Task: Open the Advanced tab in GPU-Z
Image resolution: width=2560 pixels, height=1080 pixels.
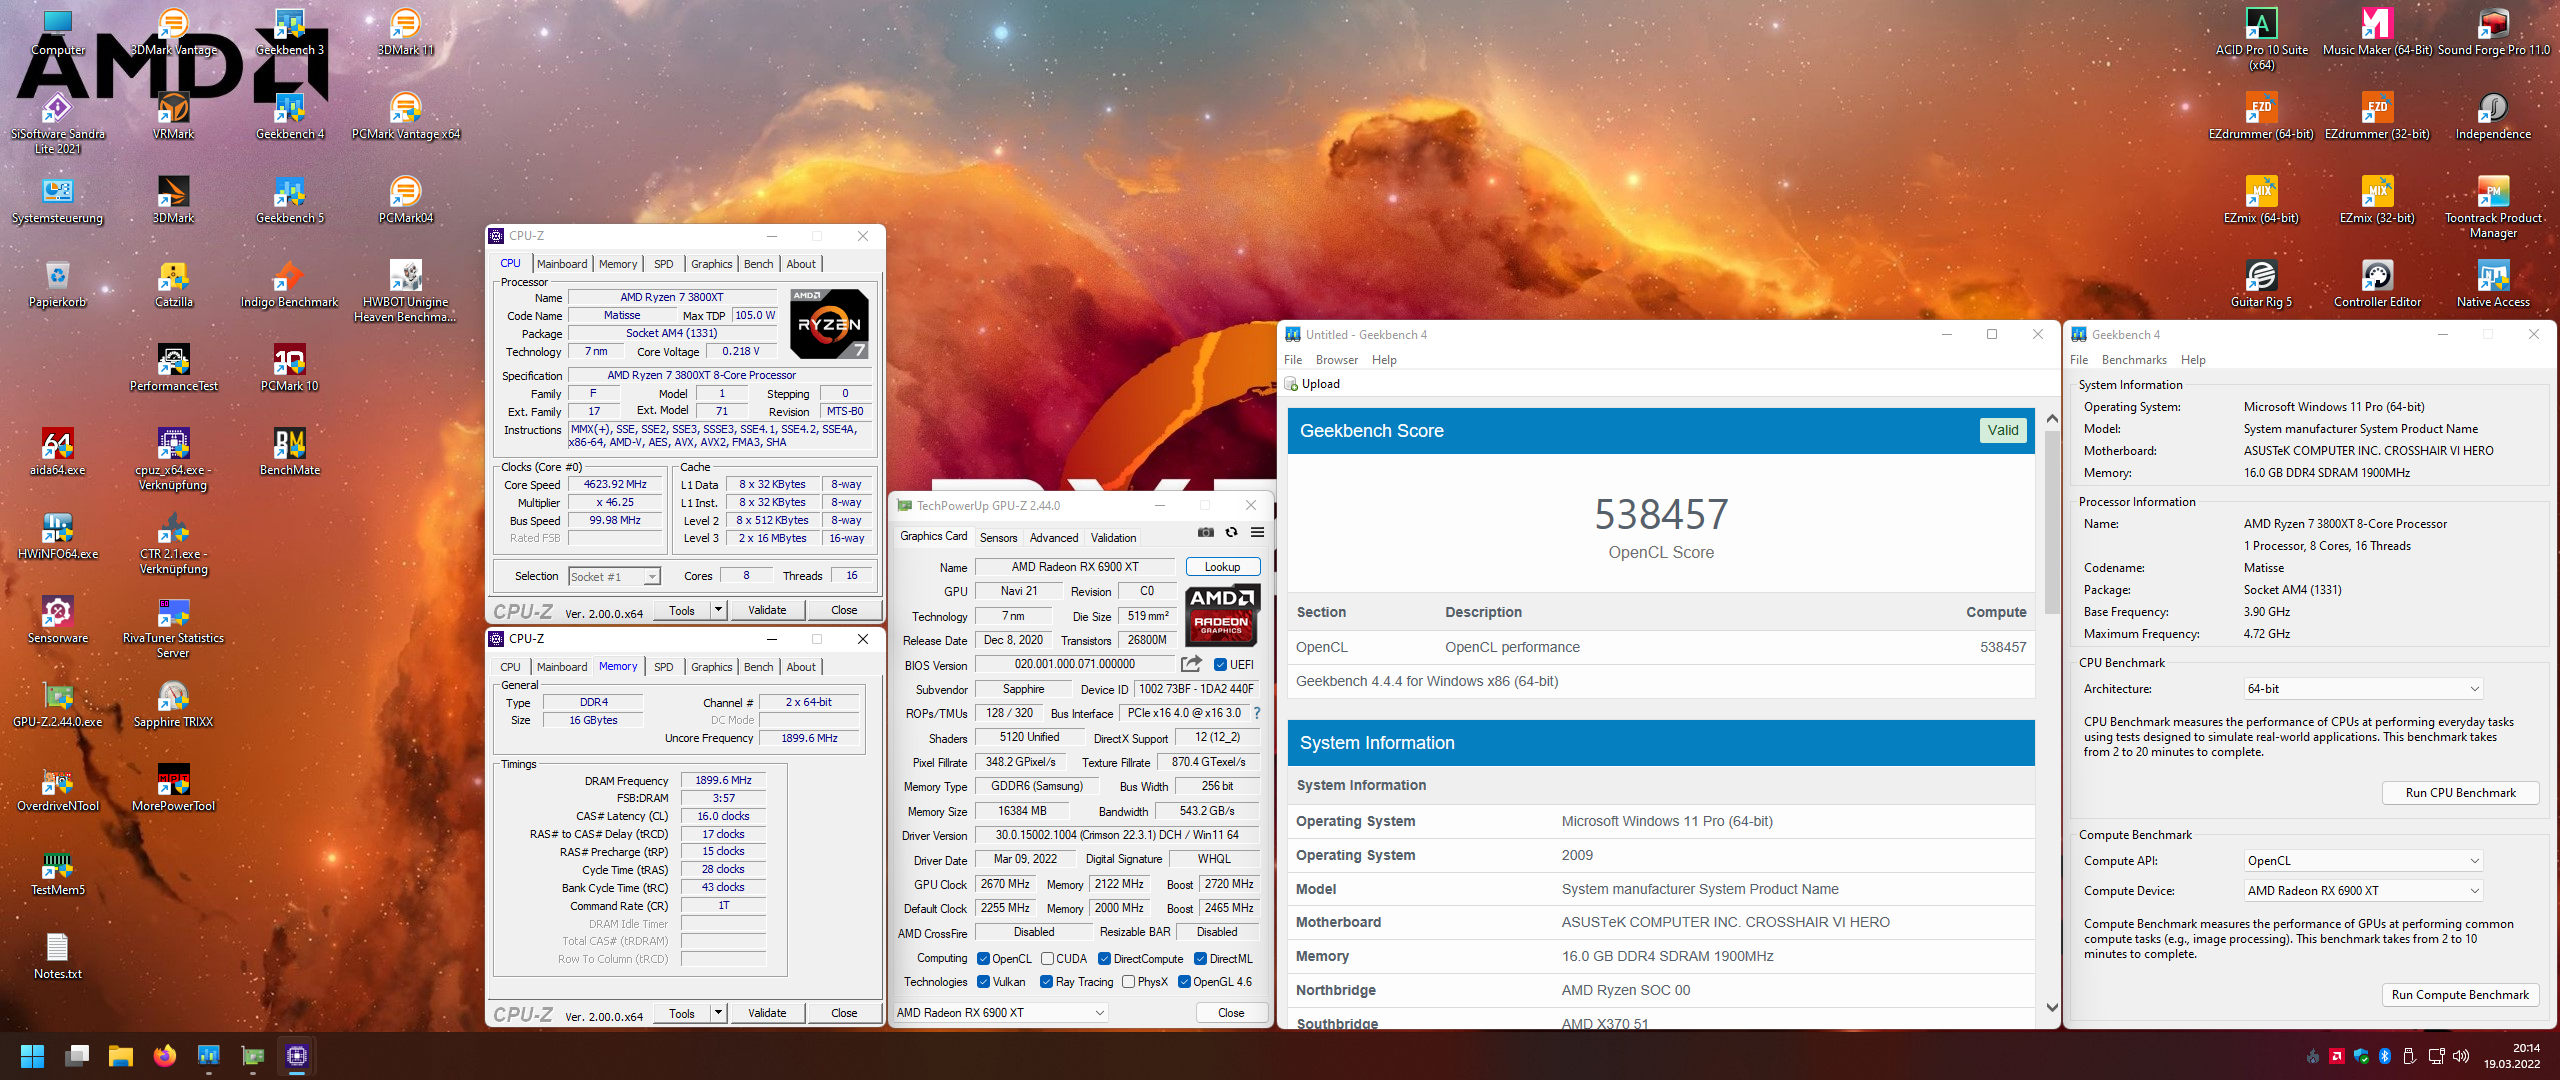Action: coord(1054,538)
